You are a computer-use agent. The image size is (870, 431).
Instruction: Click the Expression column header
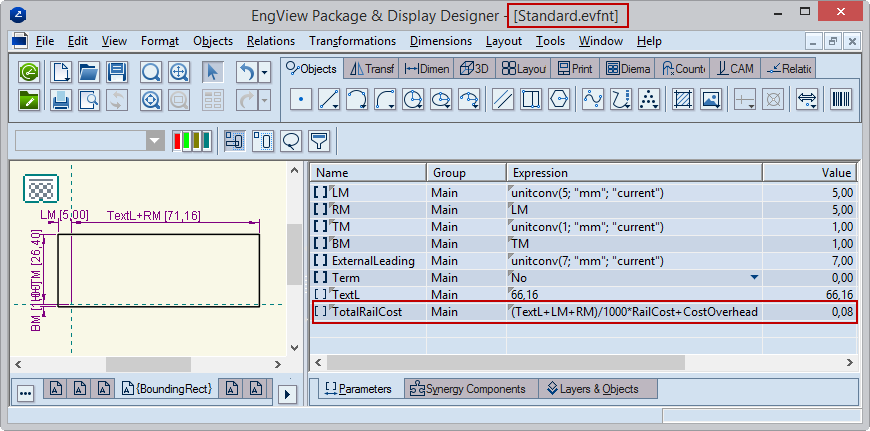point(540,173)
